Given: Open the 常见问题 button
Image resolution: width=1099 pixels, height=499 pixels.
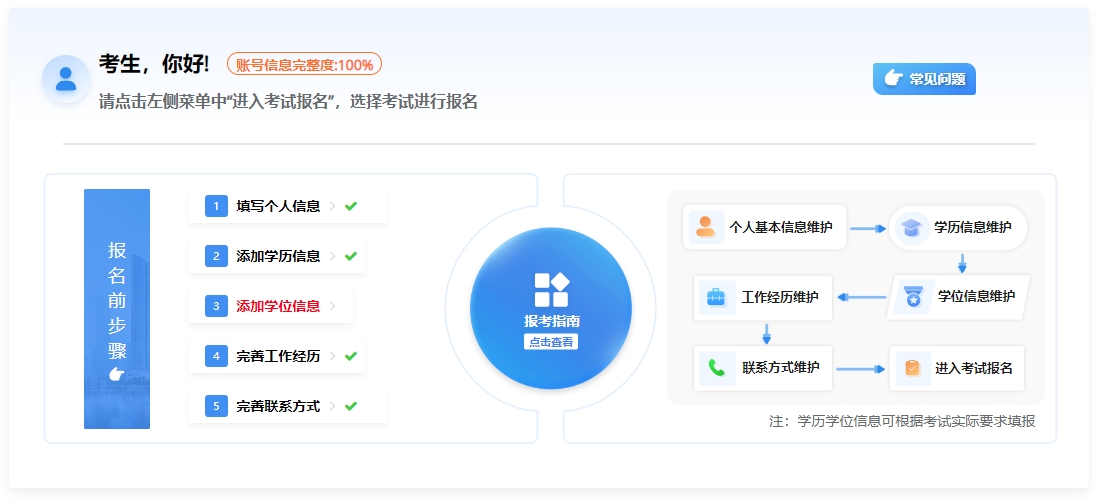Looking at the screenshot, I should [924, 79].
